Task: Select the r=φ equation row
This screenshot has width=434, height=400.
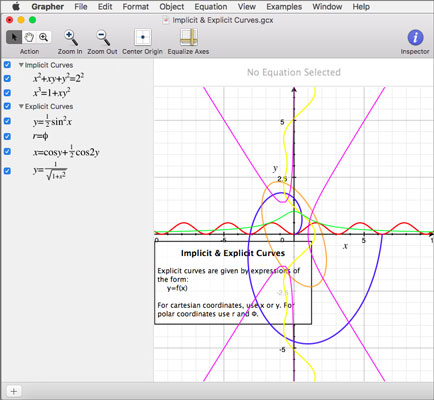Action: pos(40,136)
